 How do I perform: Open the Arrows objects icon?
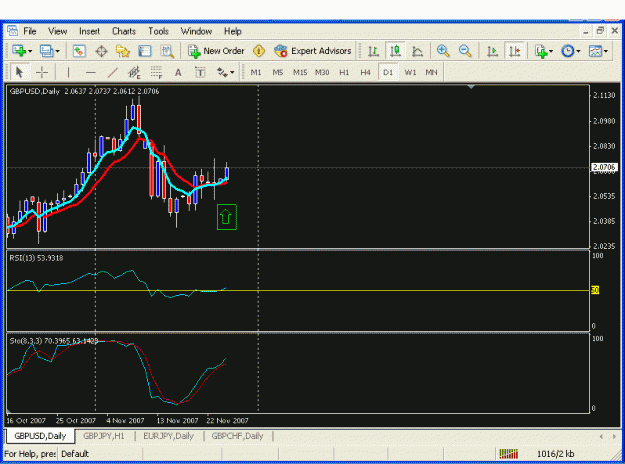[222, 72]
